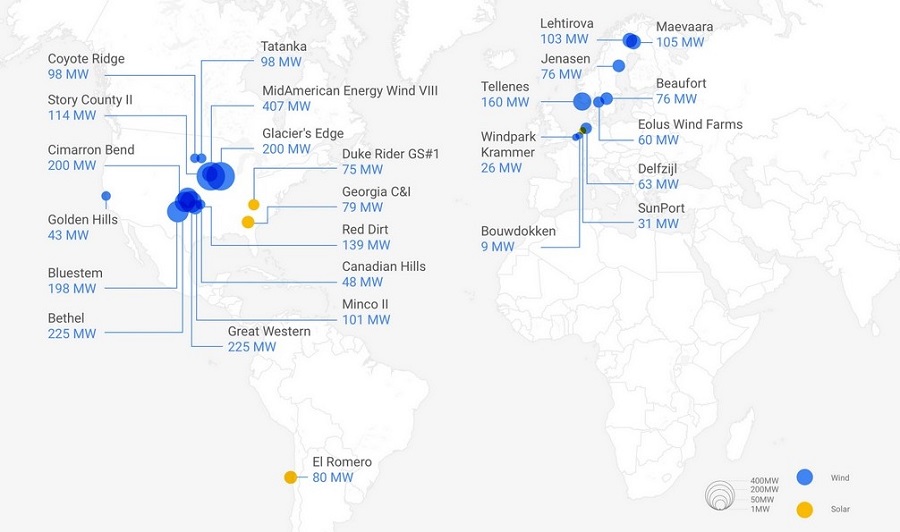The image size is (900, 532).
Task: Click the Wind legend text
Action: (840, 477)
